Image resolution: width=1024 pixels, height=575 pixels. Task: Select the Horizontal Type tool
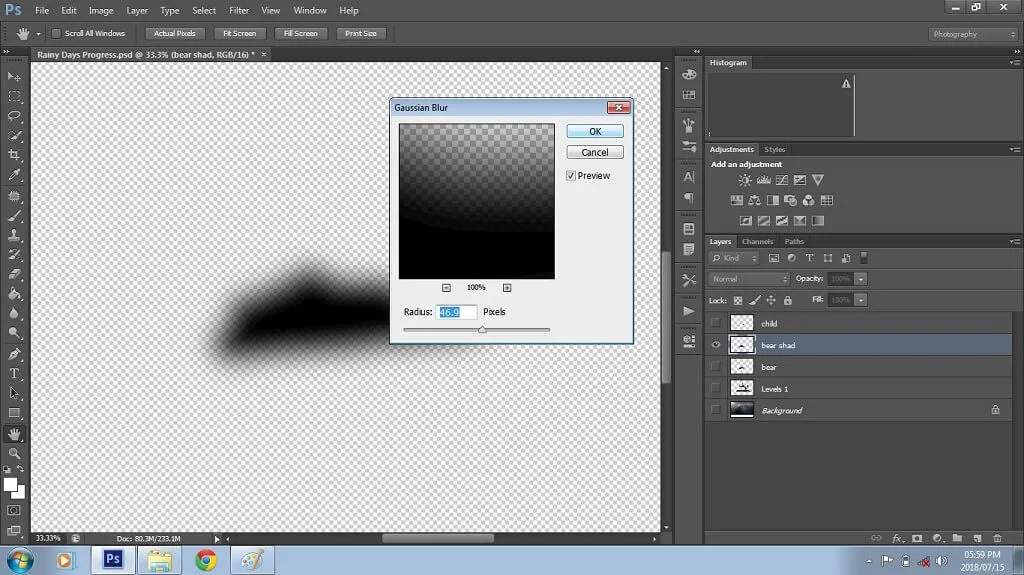[14, 374]
